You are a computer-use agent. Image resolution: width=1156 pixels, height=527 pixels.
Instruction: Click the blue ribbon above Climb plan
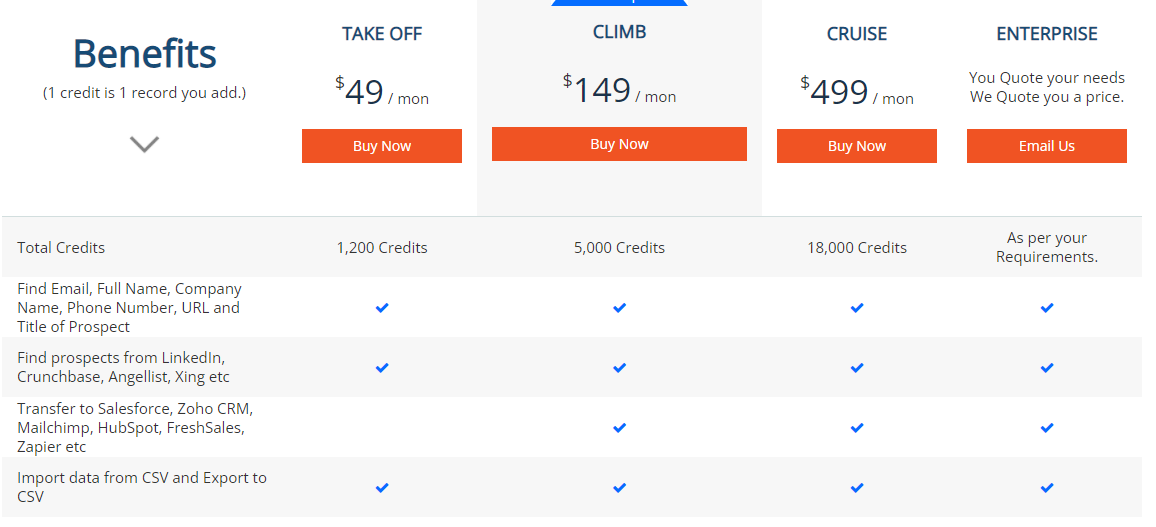pyautogui.click(x=619, y=3)
